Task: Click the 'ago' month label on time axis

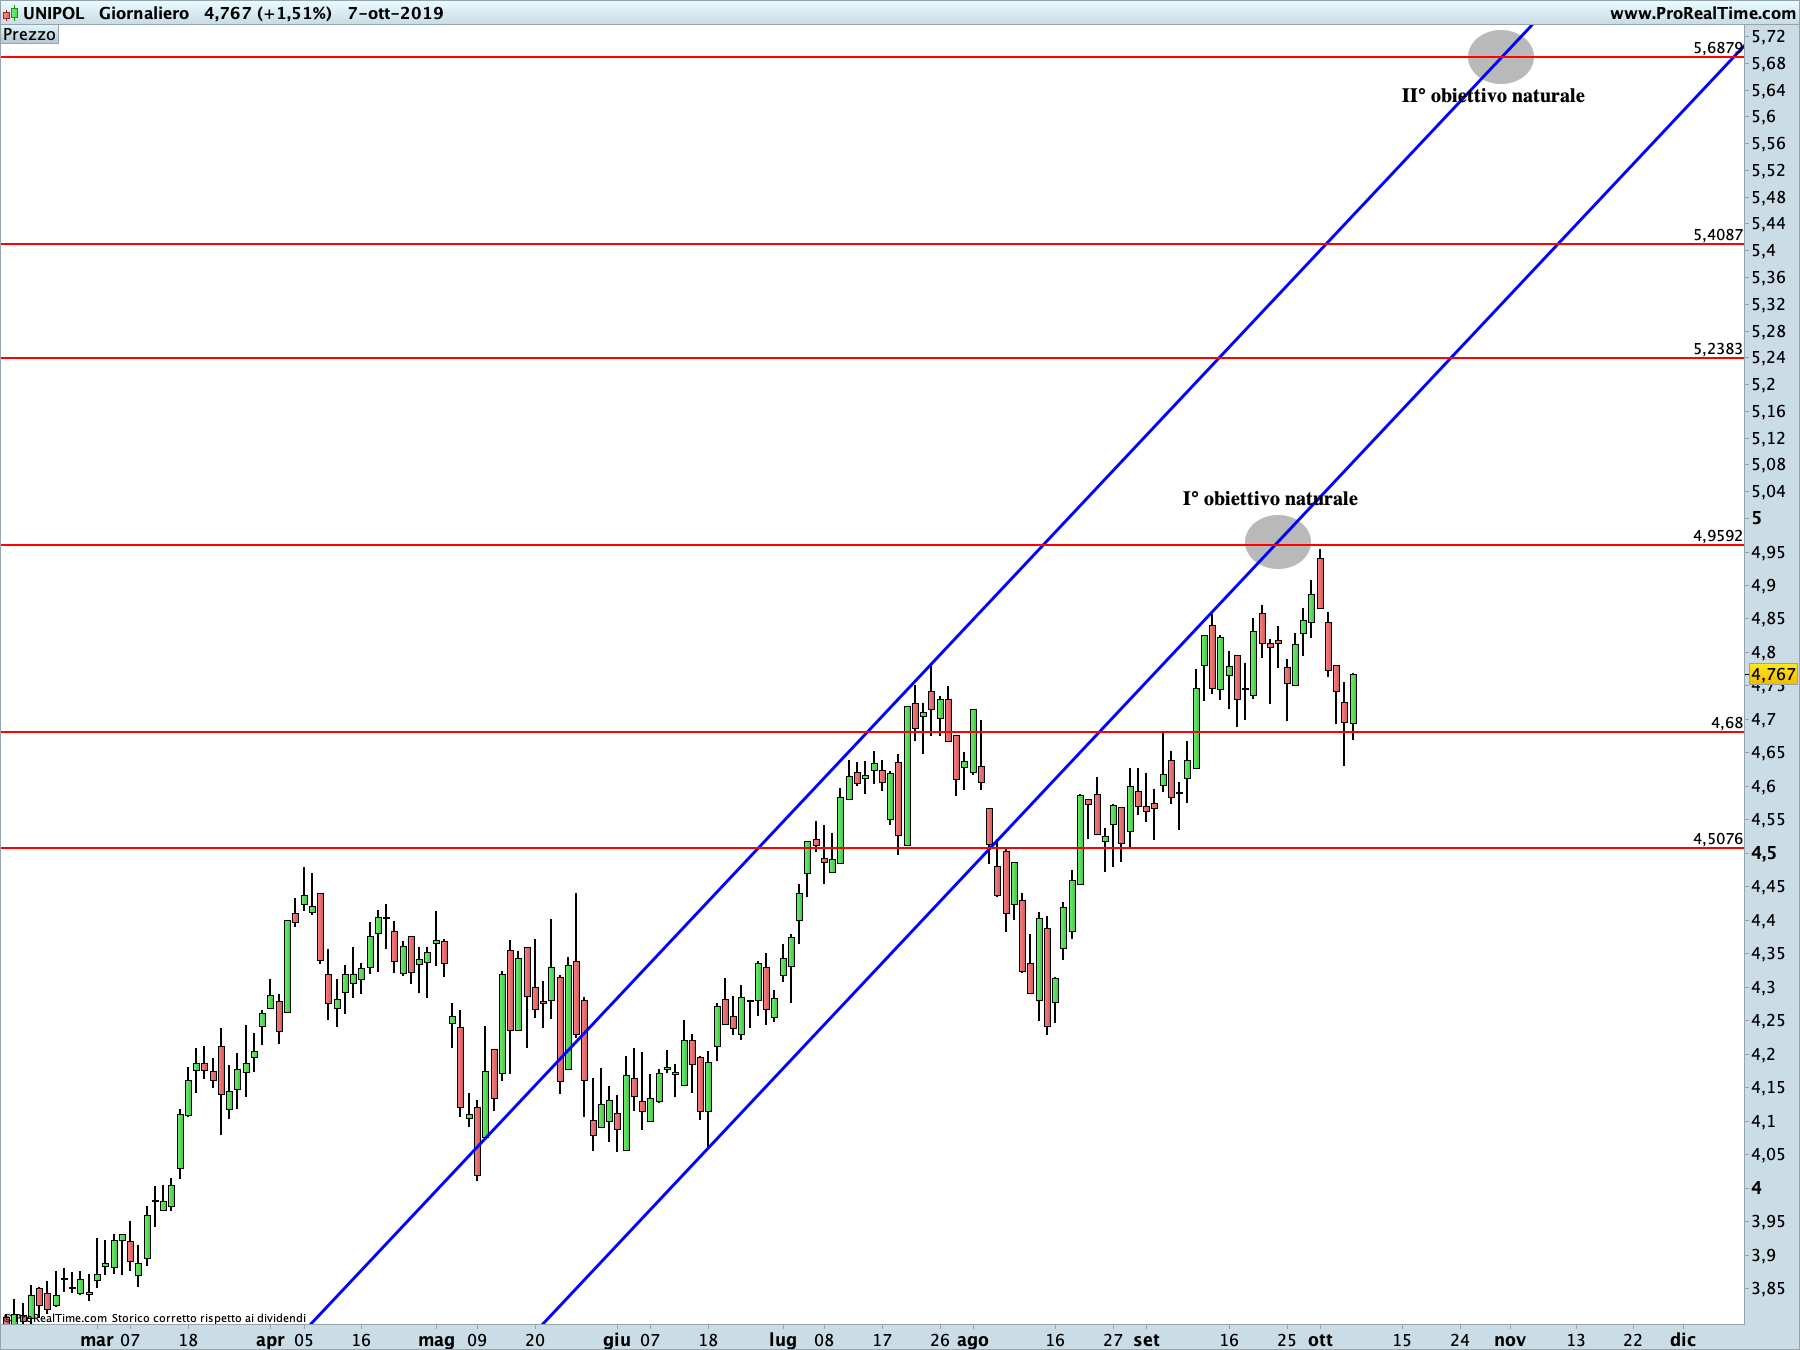Action: coord(973,1340)
